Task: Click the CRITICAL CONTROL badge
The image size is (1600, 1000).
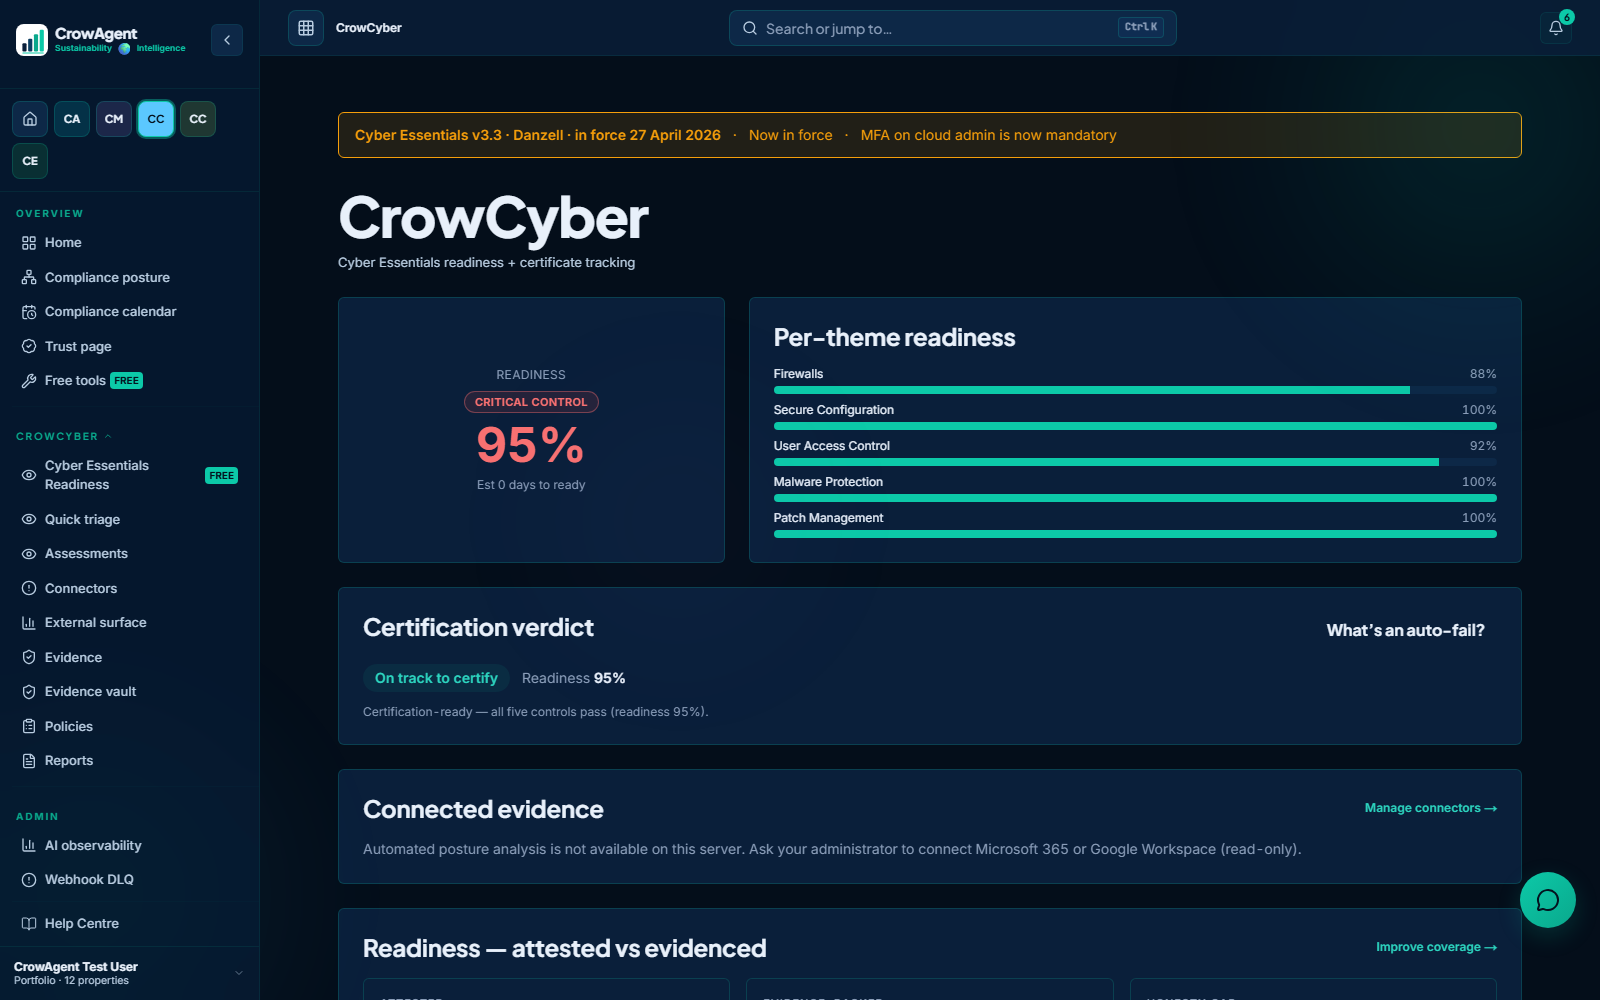Action: point(531,402)
